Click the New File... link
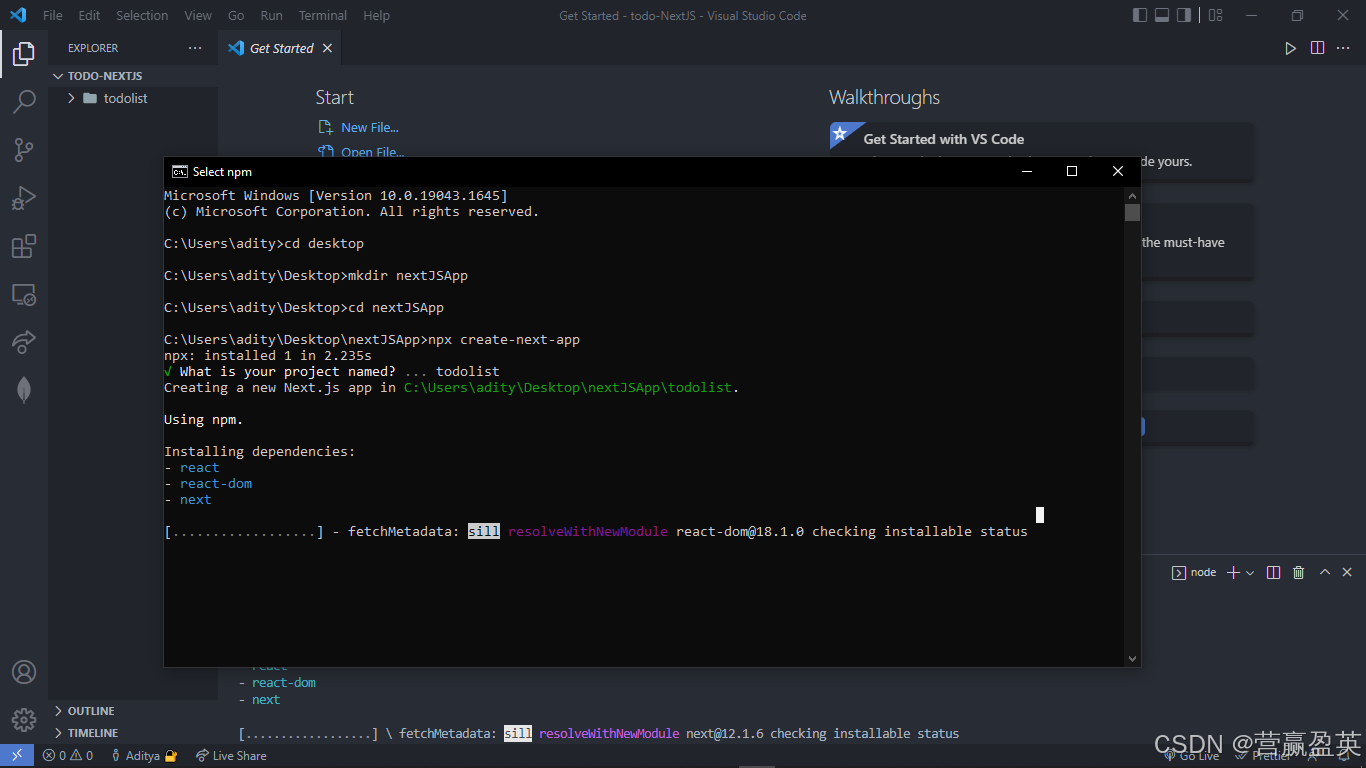The width and height of the screenshot is (1366, 768). (x=369, y=127)
